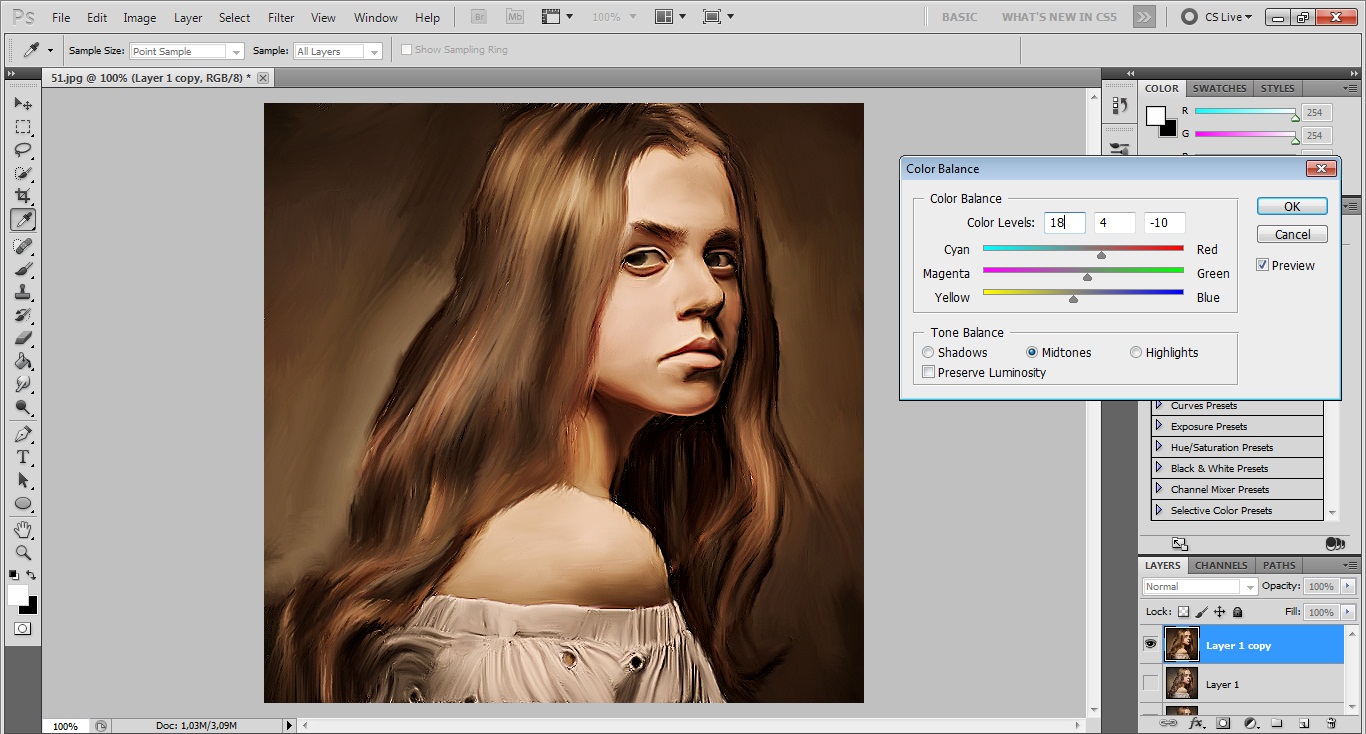
Task: Enable the Preserve Luminosity checkbox
Action: click(x=929, y=373)
